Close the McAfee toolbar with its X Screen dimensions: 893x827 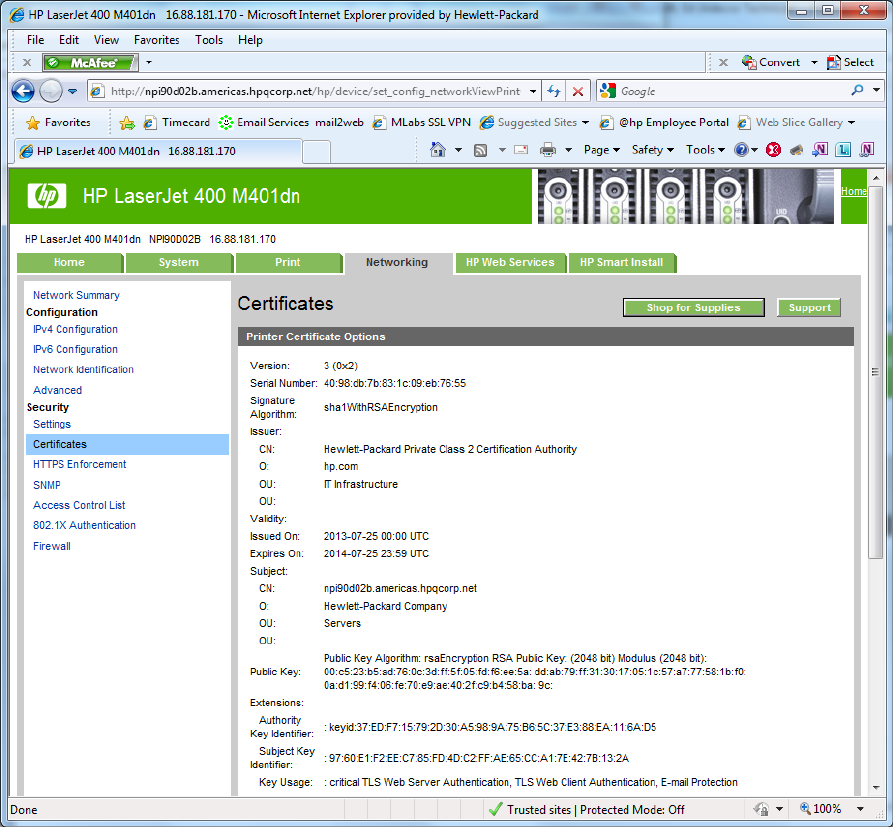point(27,63)
